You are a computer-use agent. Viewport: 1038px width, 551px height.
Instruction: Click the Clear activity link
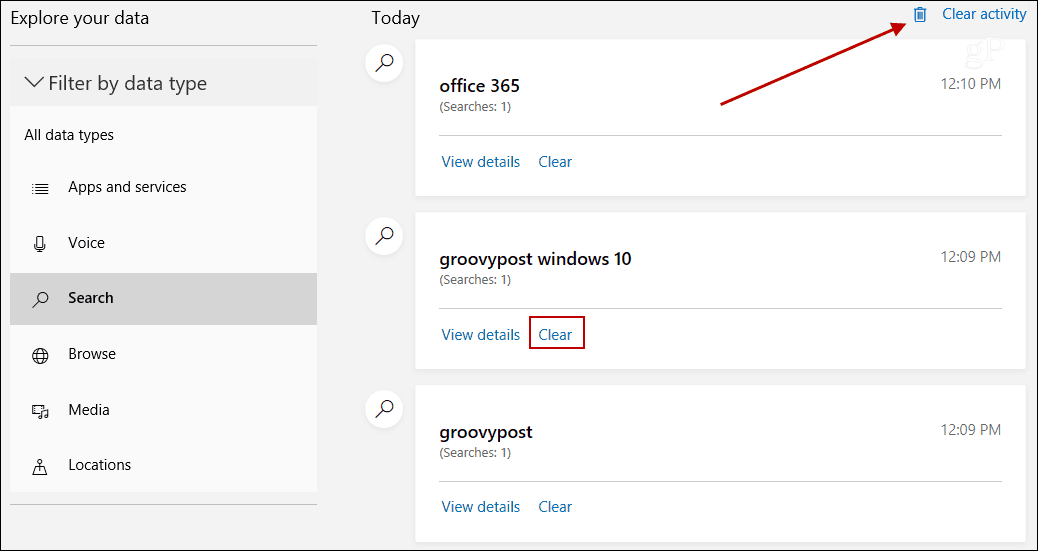pos(984,14)
